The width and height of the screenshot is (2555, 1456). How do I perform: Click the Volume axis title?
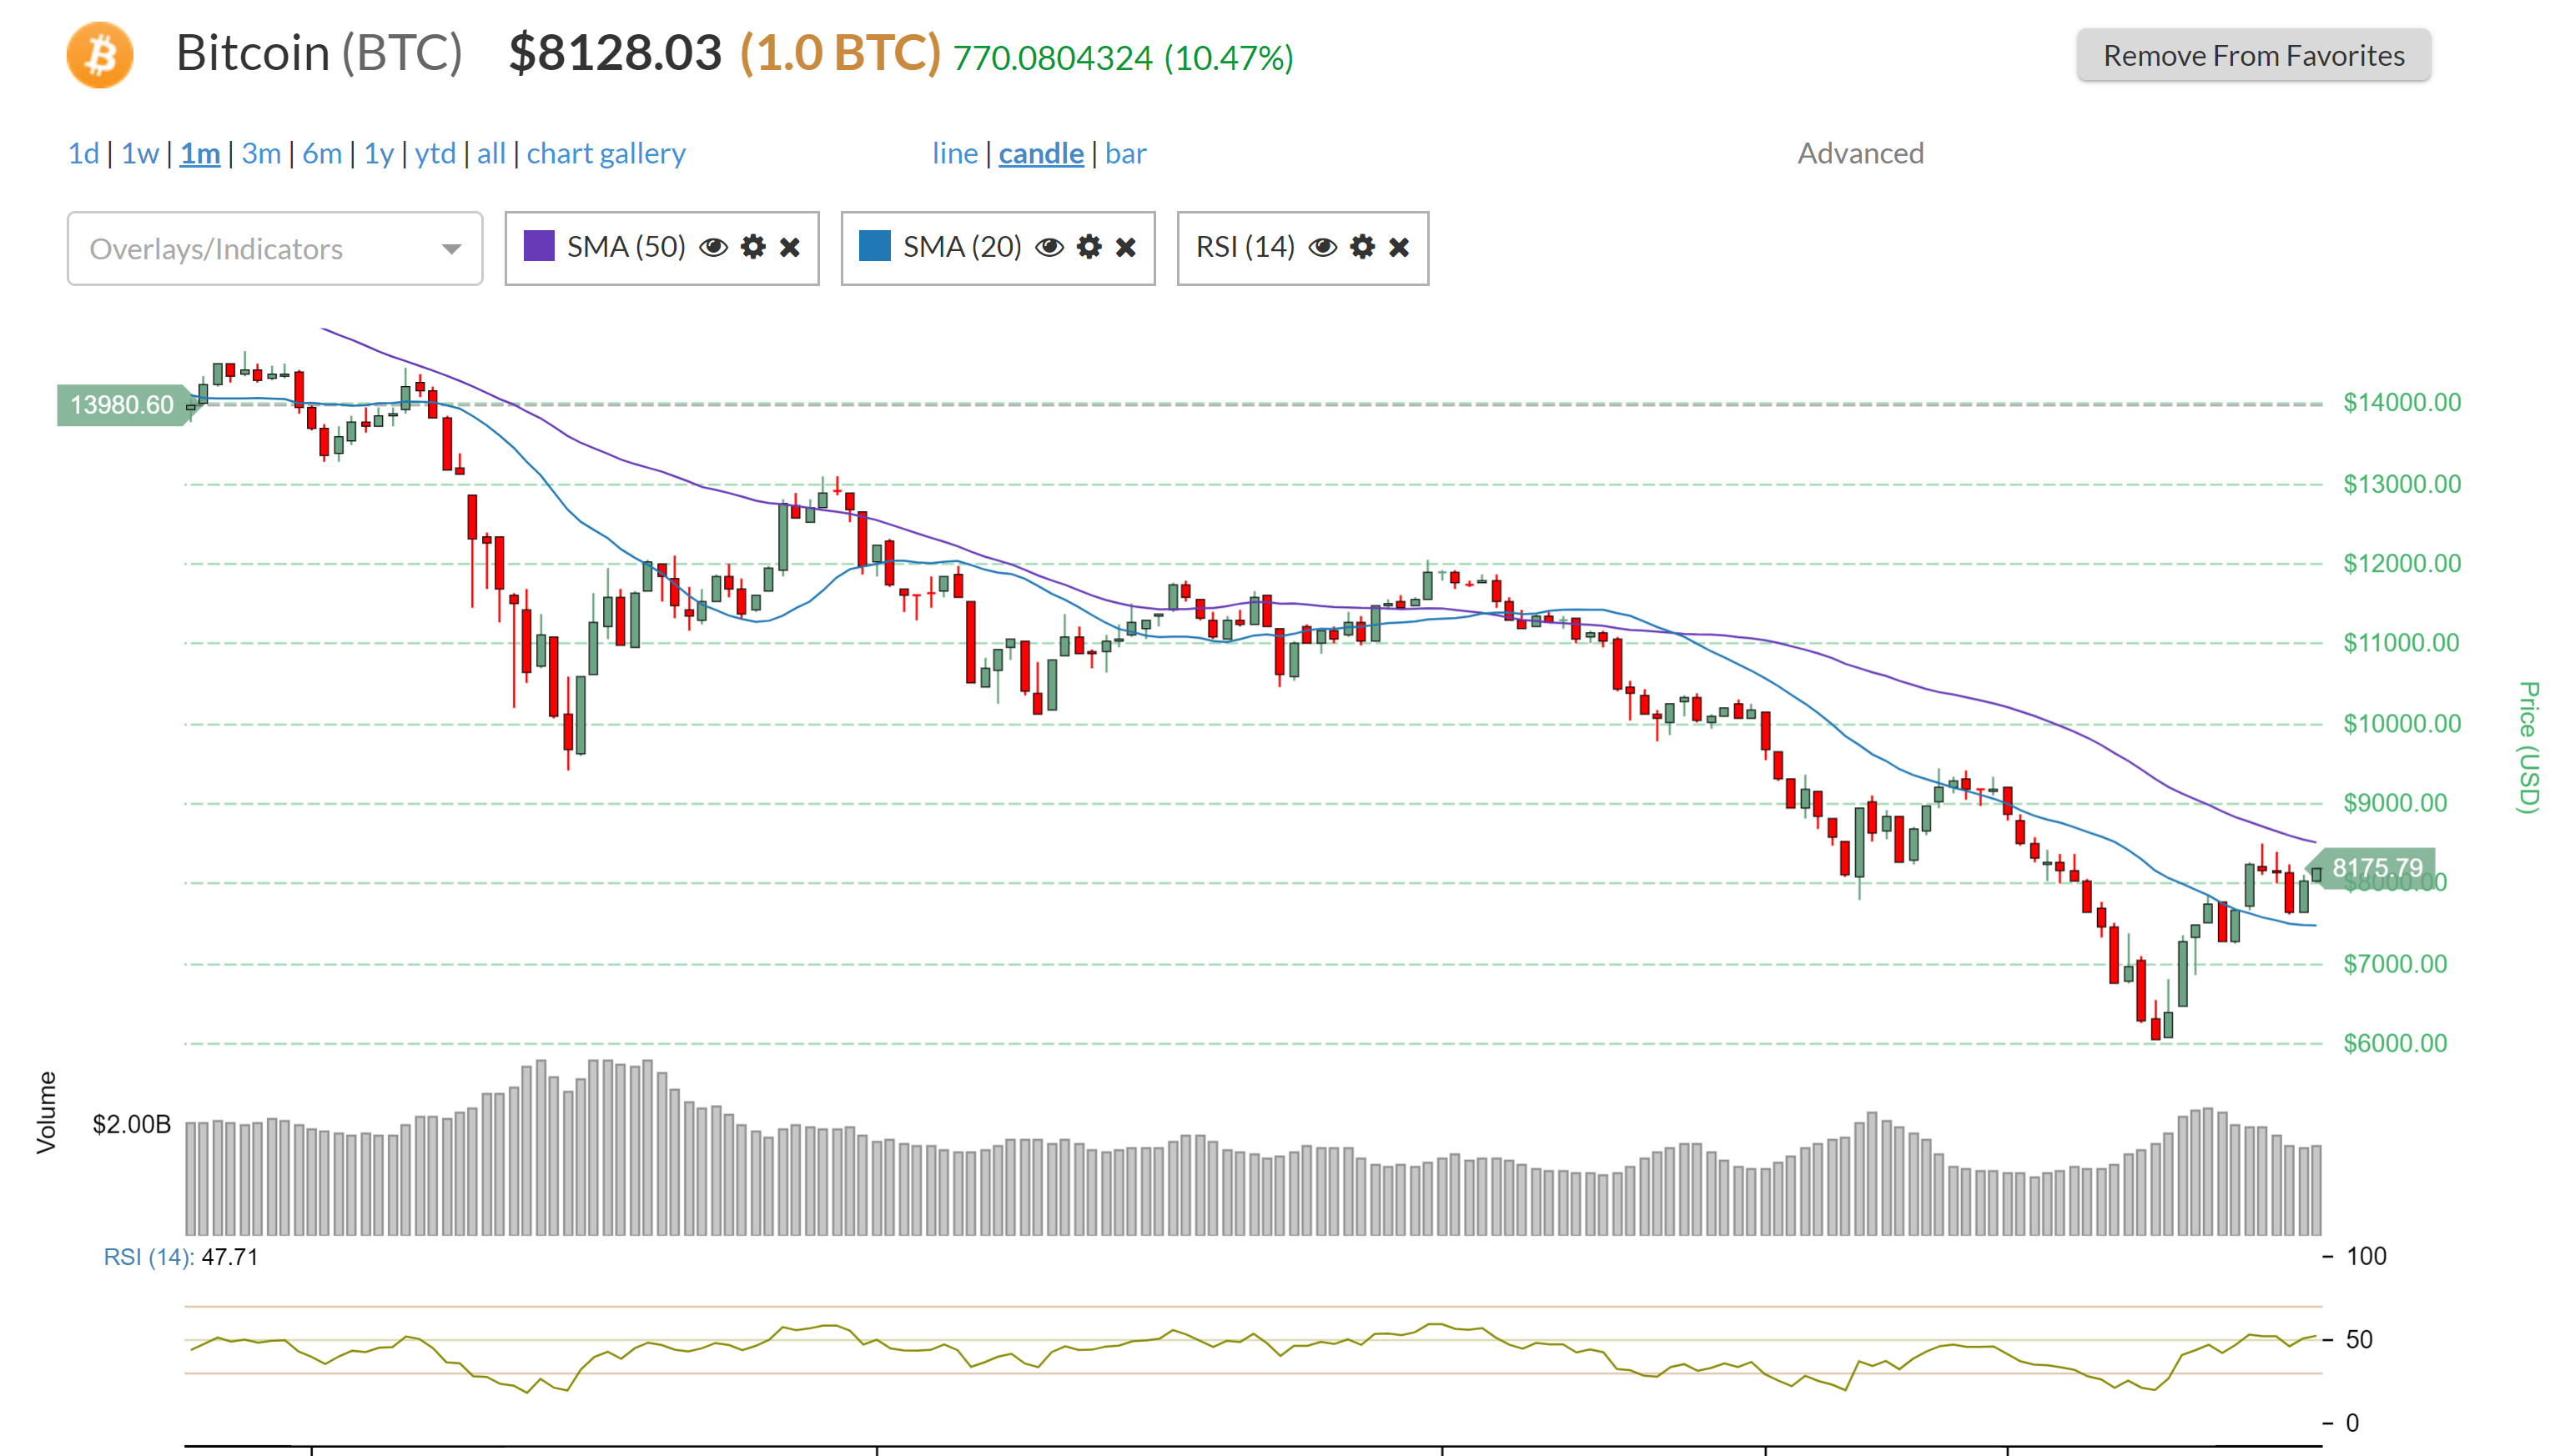point(46,1113)
